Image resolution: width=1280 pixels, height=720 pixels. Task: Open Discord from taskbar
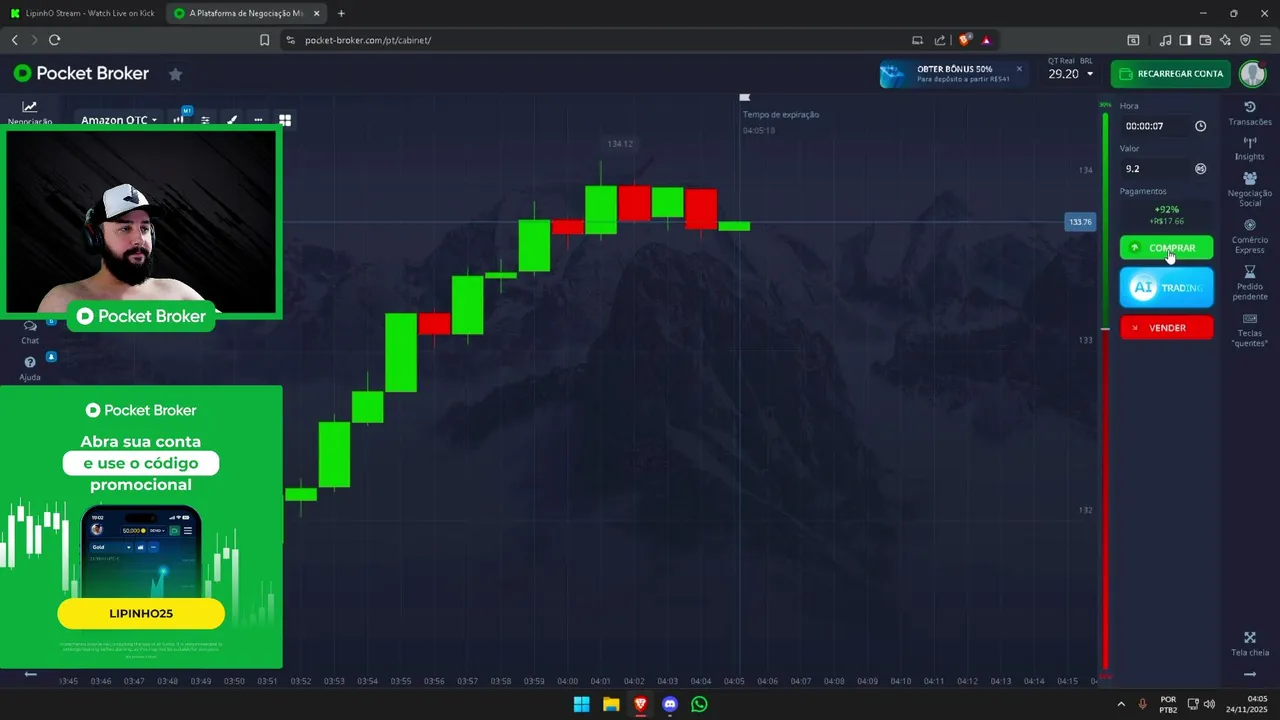coord(670,704)
